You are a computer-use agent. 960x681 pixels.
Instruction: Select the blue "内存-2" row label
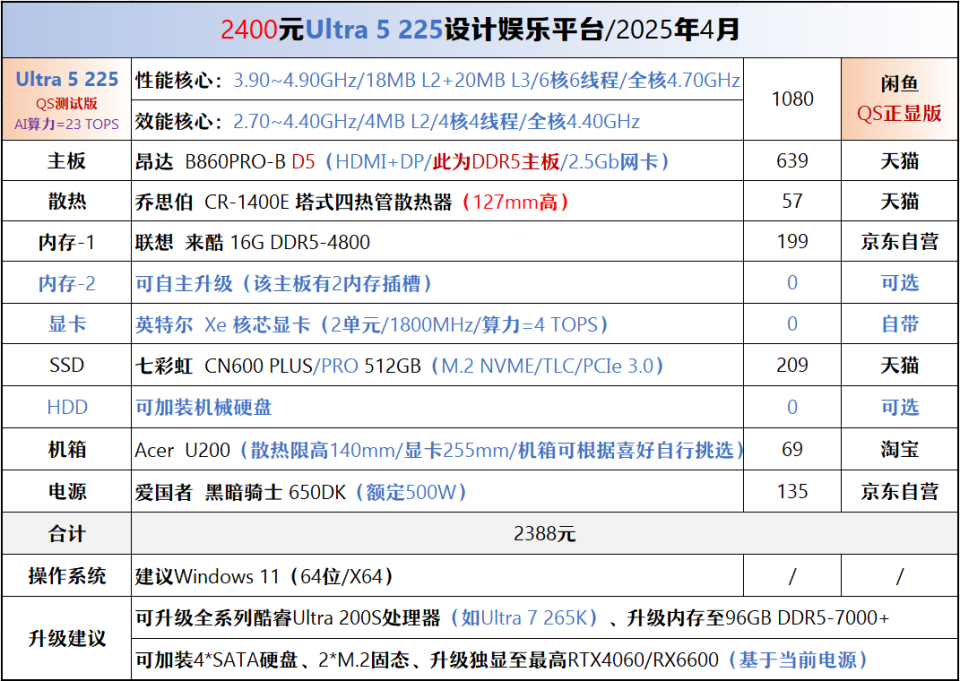click(x=67, y=284)
